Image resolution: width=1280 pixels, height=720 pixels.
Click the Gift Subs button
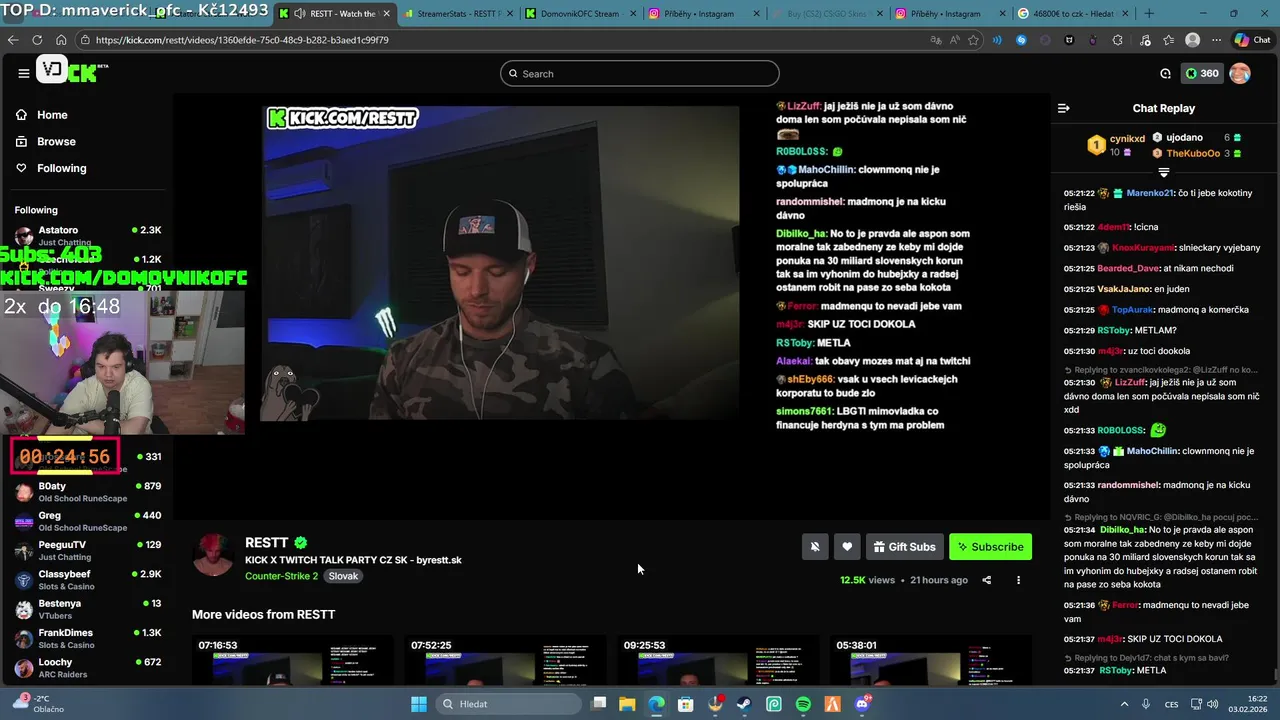904,546
